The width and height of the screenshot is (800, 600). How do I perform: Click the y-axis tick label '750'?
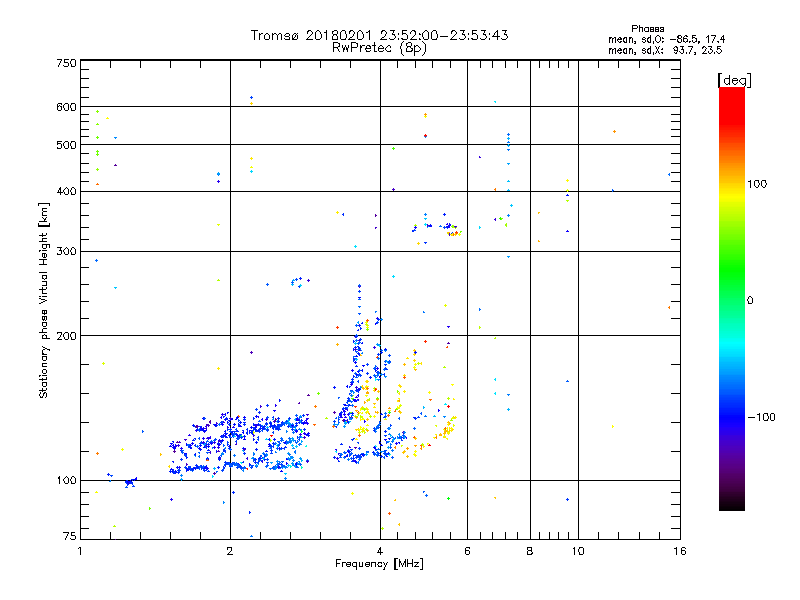click(66, 63)
